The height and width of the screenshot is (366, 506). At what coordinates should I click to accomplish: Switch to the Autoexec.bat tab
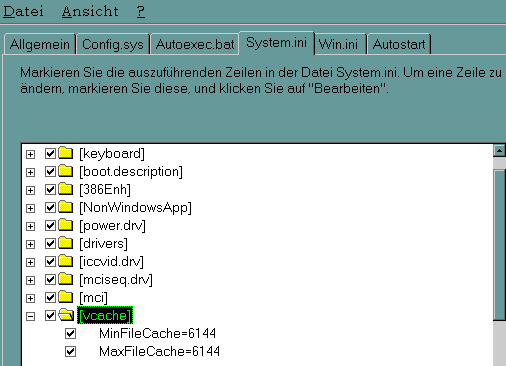click(195, 44)
